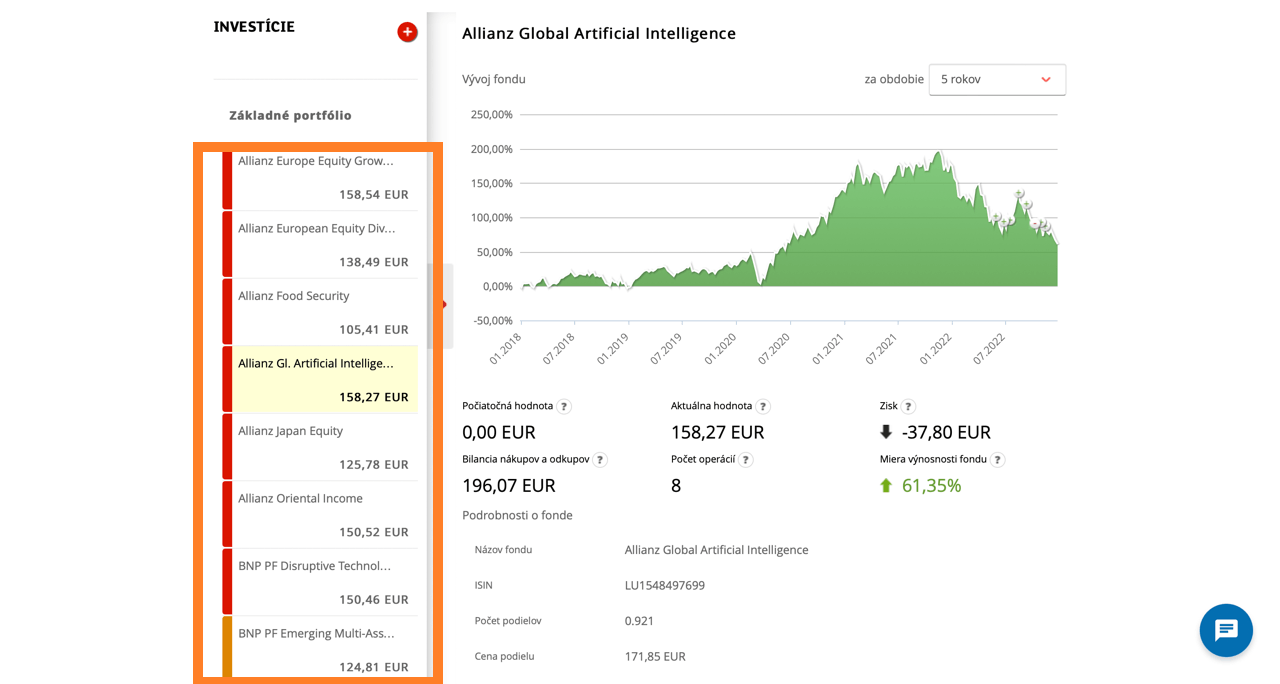Select Allianz Food Security fund

(320, 312)
